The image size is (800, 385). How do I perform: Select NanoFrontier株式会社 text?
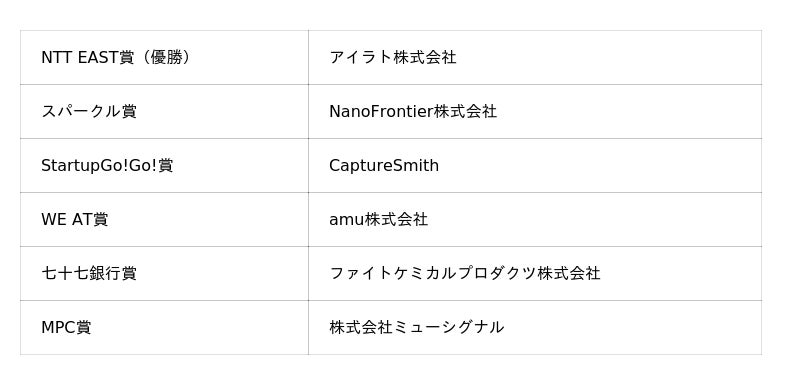point(413,112)
